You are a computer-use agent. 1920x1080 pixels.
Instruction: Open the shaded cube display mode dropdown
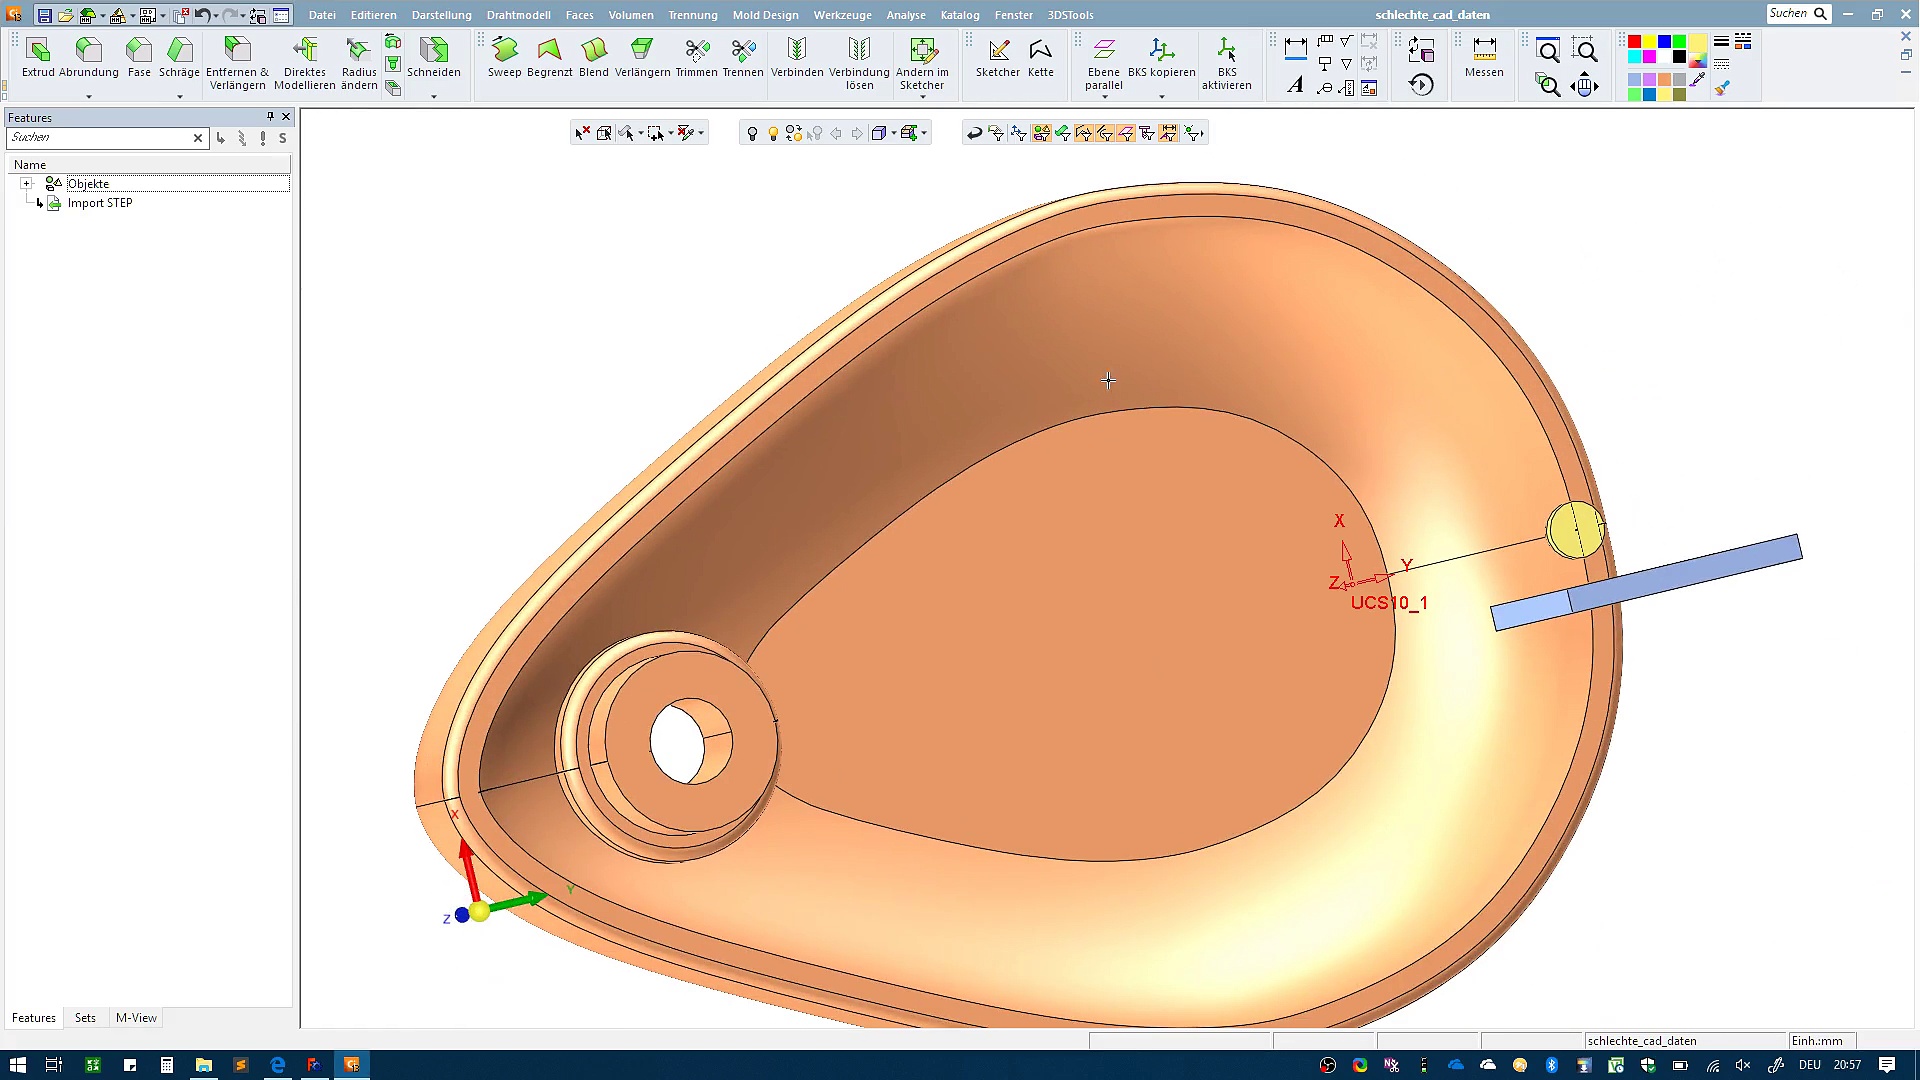coord(893,133)
